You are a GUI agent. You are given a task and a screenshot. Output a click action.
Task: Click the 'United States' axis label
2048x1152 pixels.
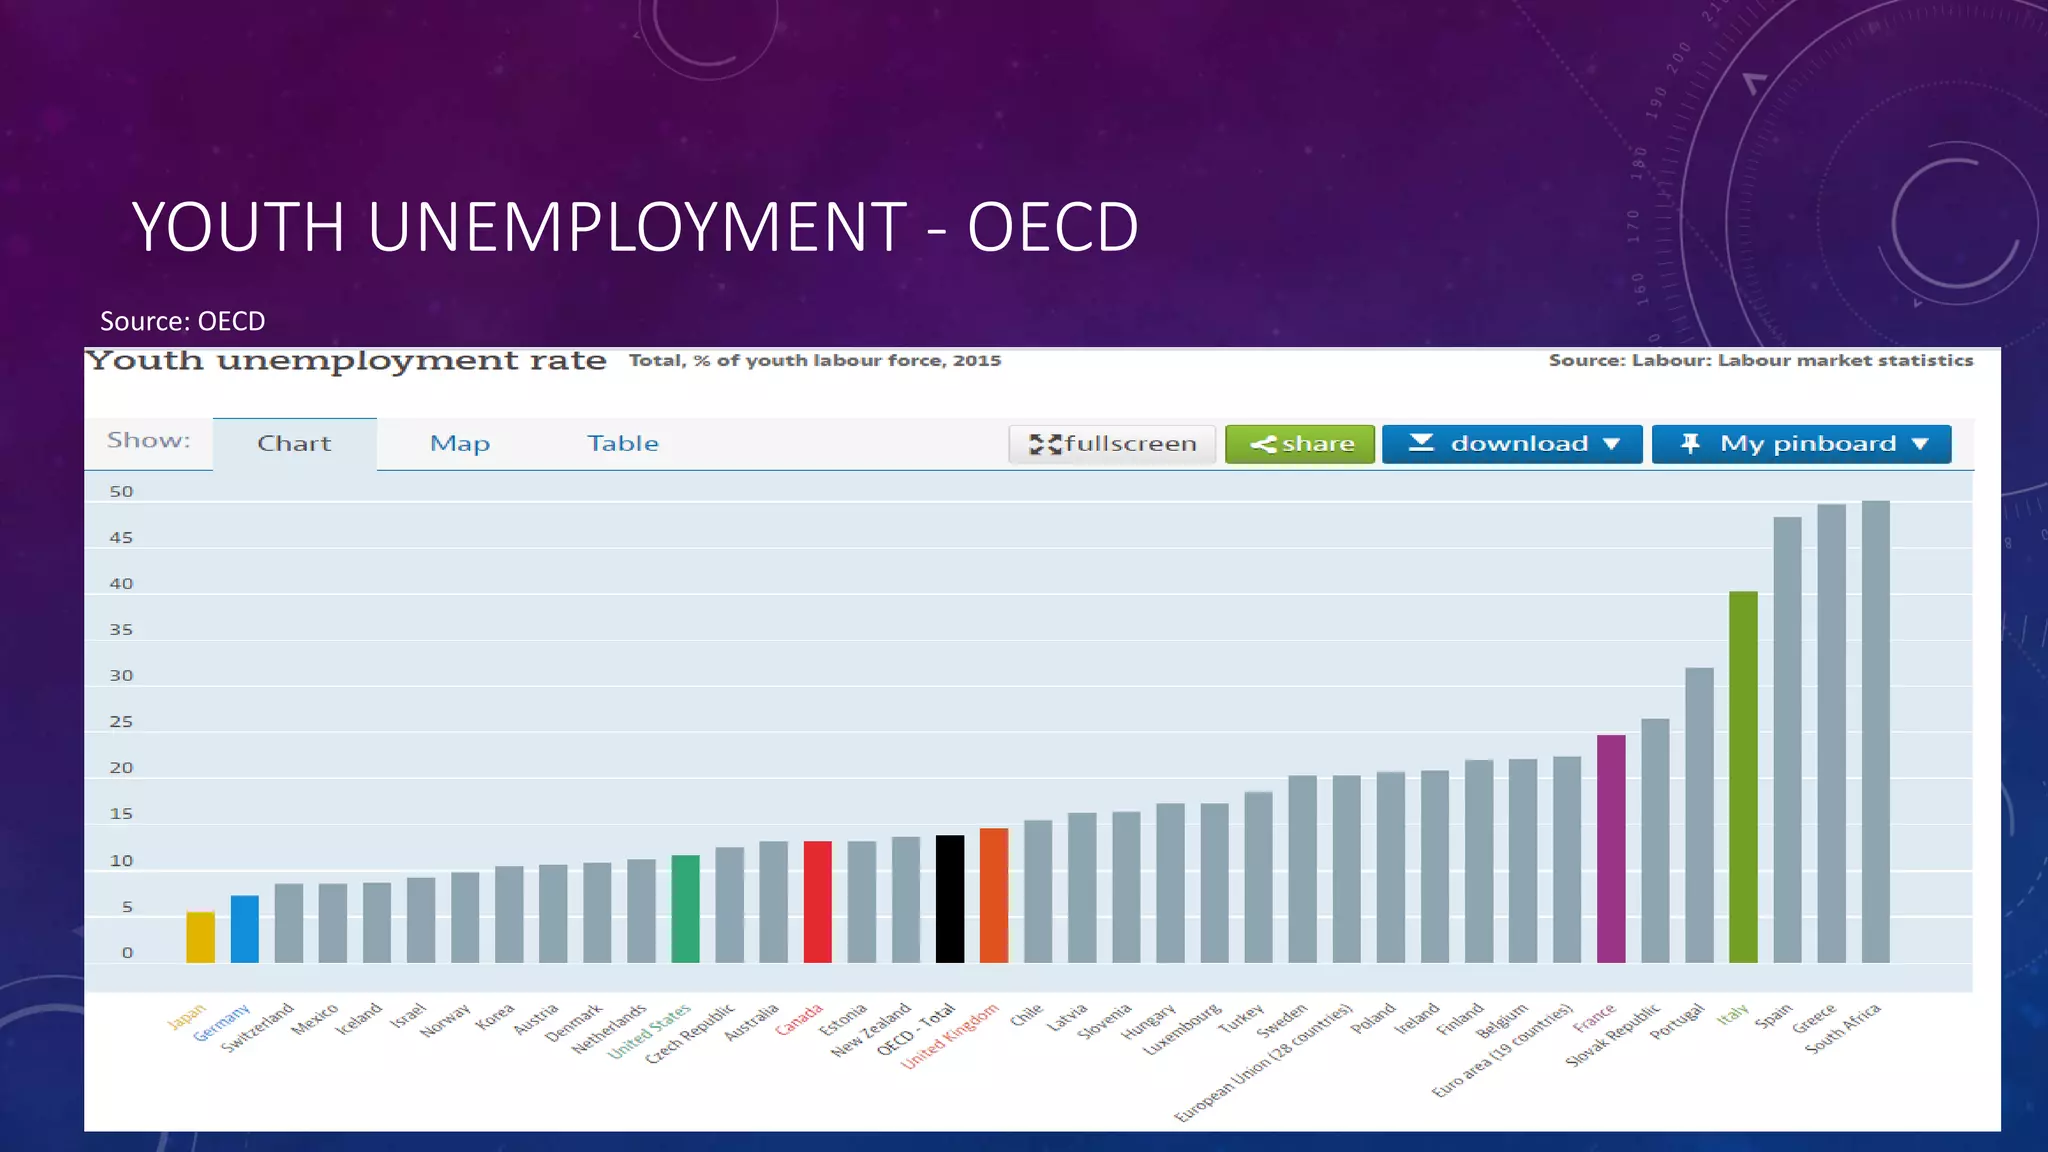[649, 1031]
